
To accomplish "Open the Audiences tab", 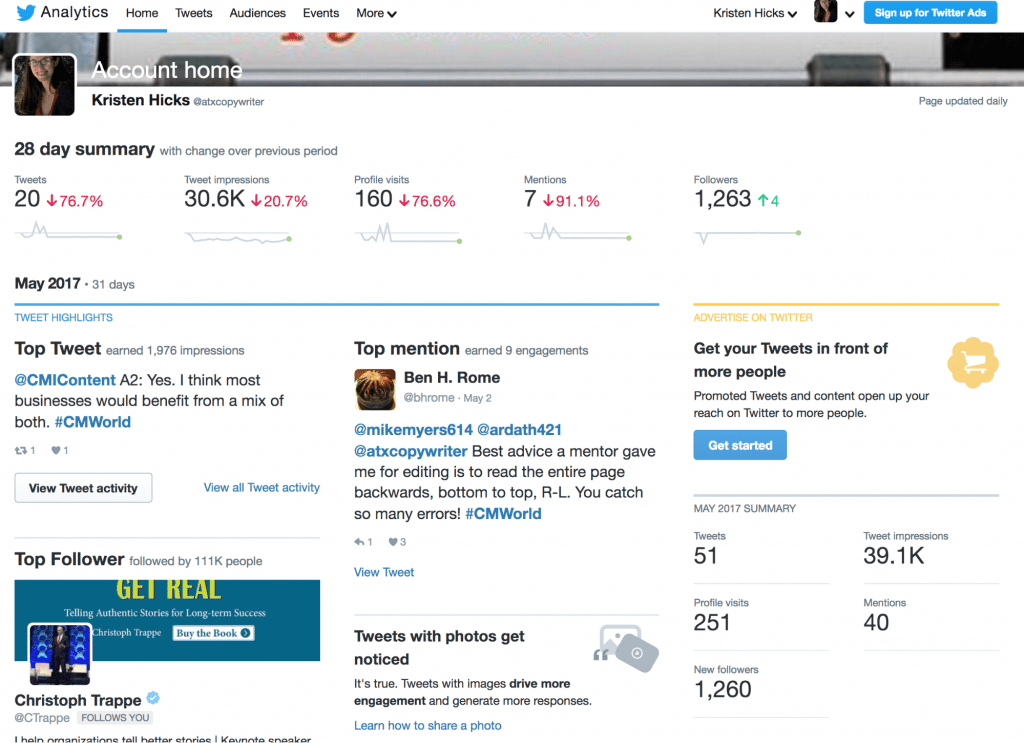I will pos(257,13).
